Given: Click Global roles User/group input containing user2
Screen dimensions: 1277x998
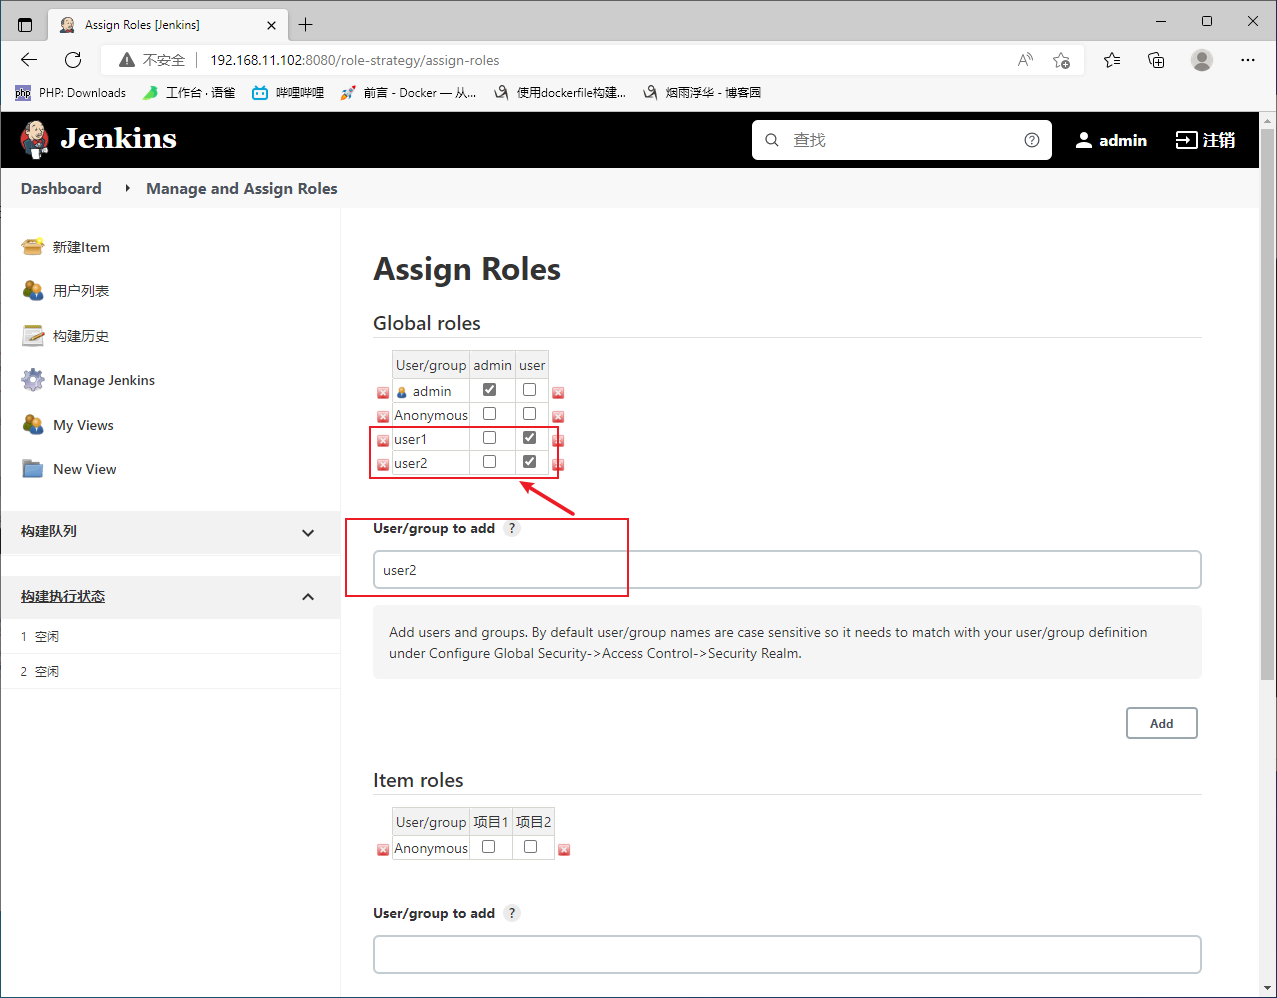Looking at the screenshot, I should pos(787,570).
